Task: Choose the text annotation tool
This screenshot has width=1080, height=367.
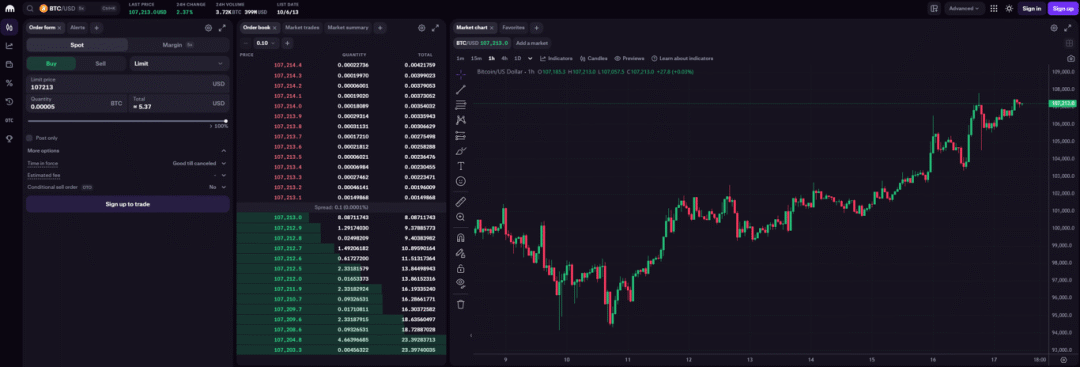Action: [461, 166]
